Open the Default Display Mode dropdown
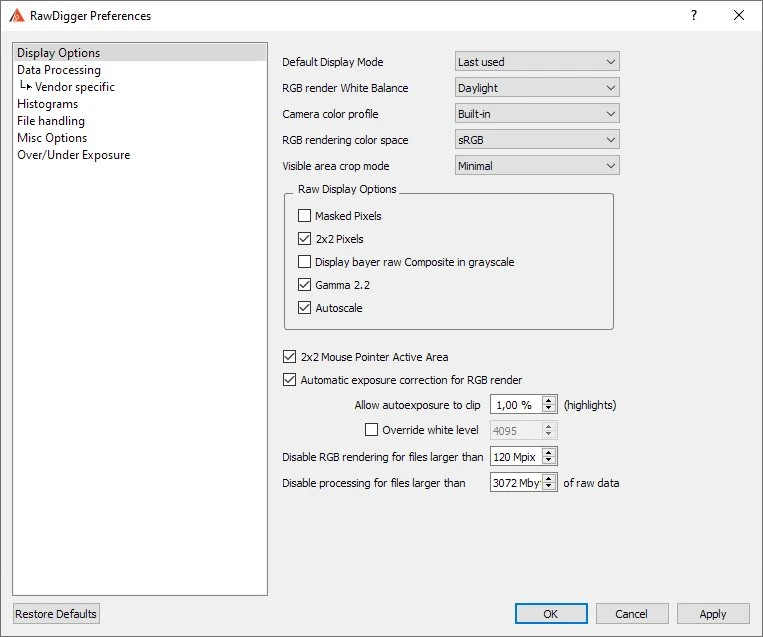Screen dimensions: 763x637 pos(537,62)
